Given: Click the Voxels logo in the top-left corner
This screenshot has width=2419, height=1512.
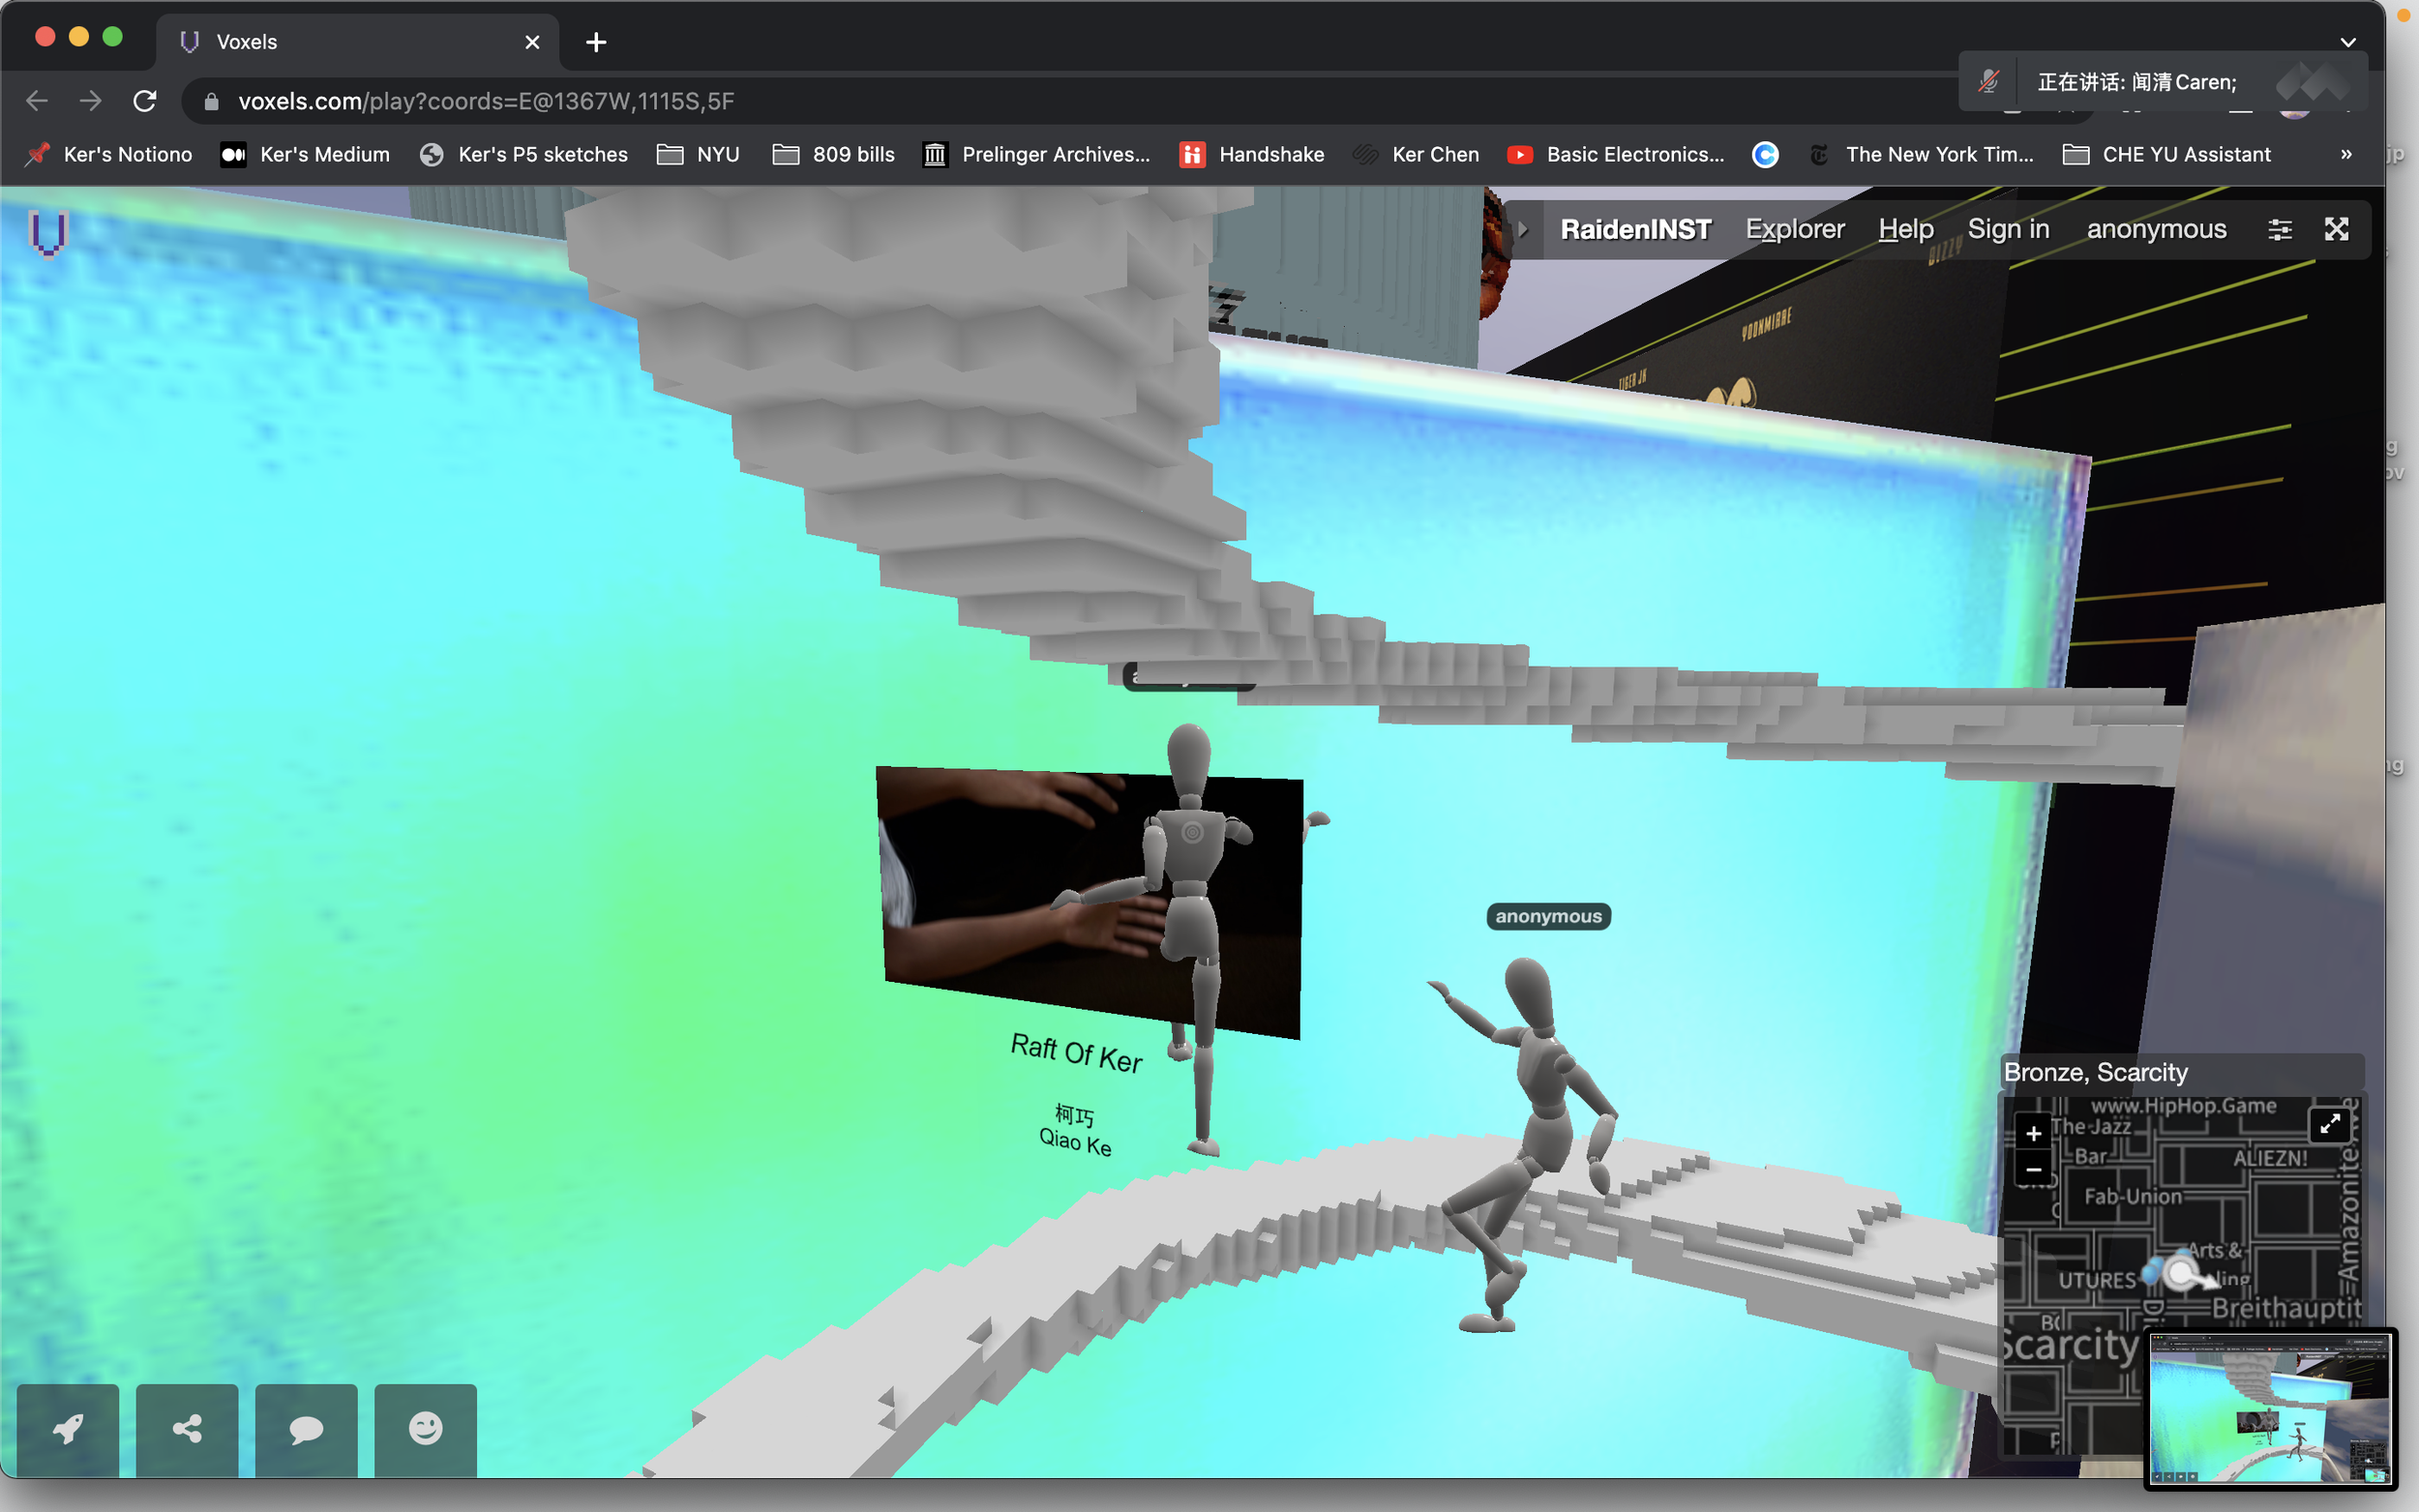Looking at the screenshot, I should tap(47, 234).
